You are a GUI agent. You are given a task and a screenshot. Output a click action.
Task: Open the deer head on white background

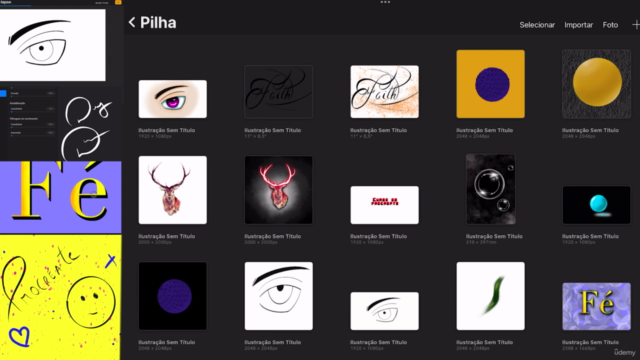[173, 190]
